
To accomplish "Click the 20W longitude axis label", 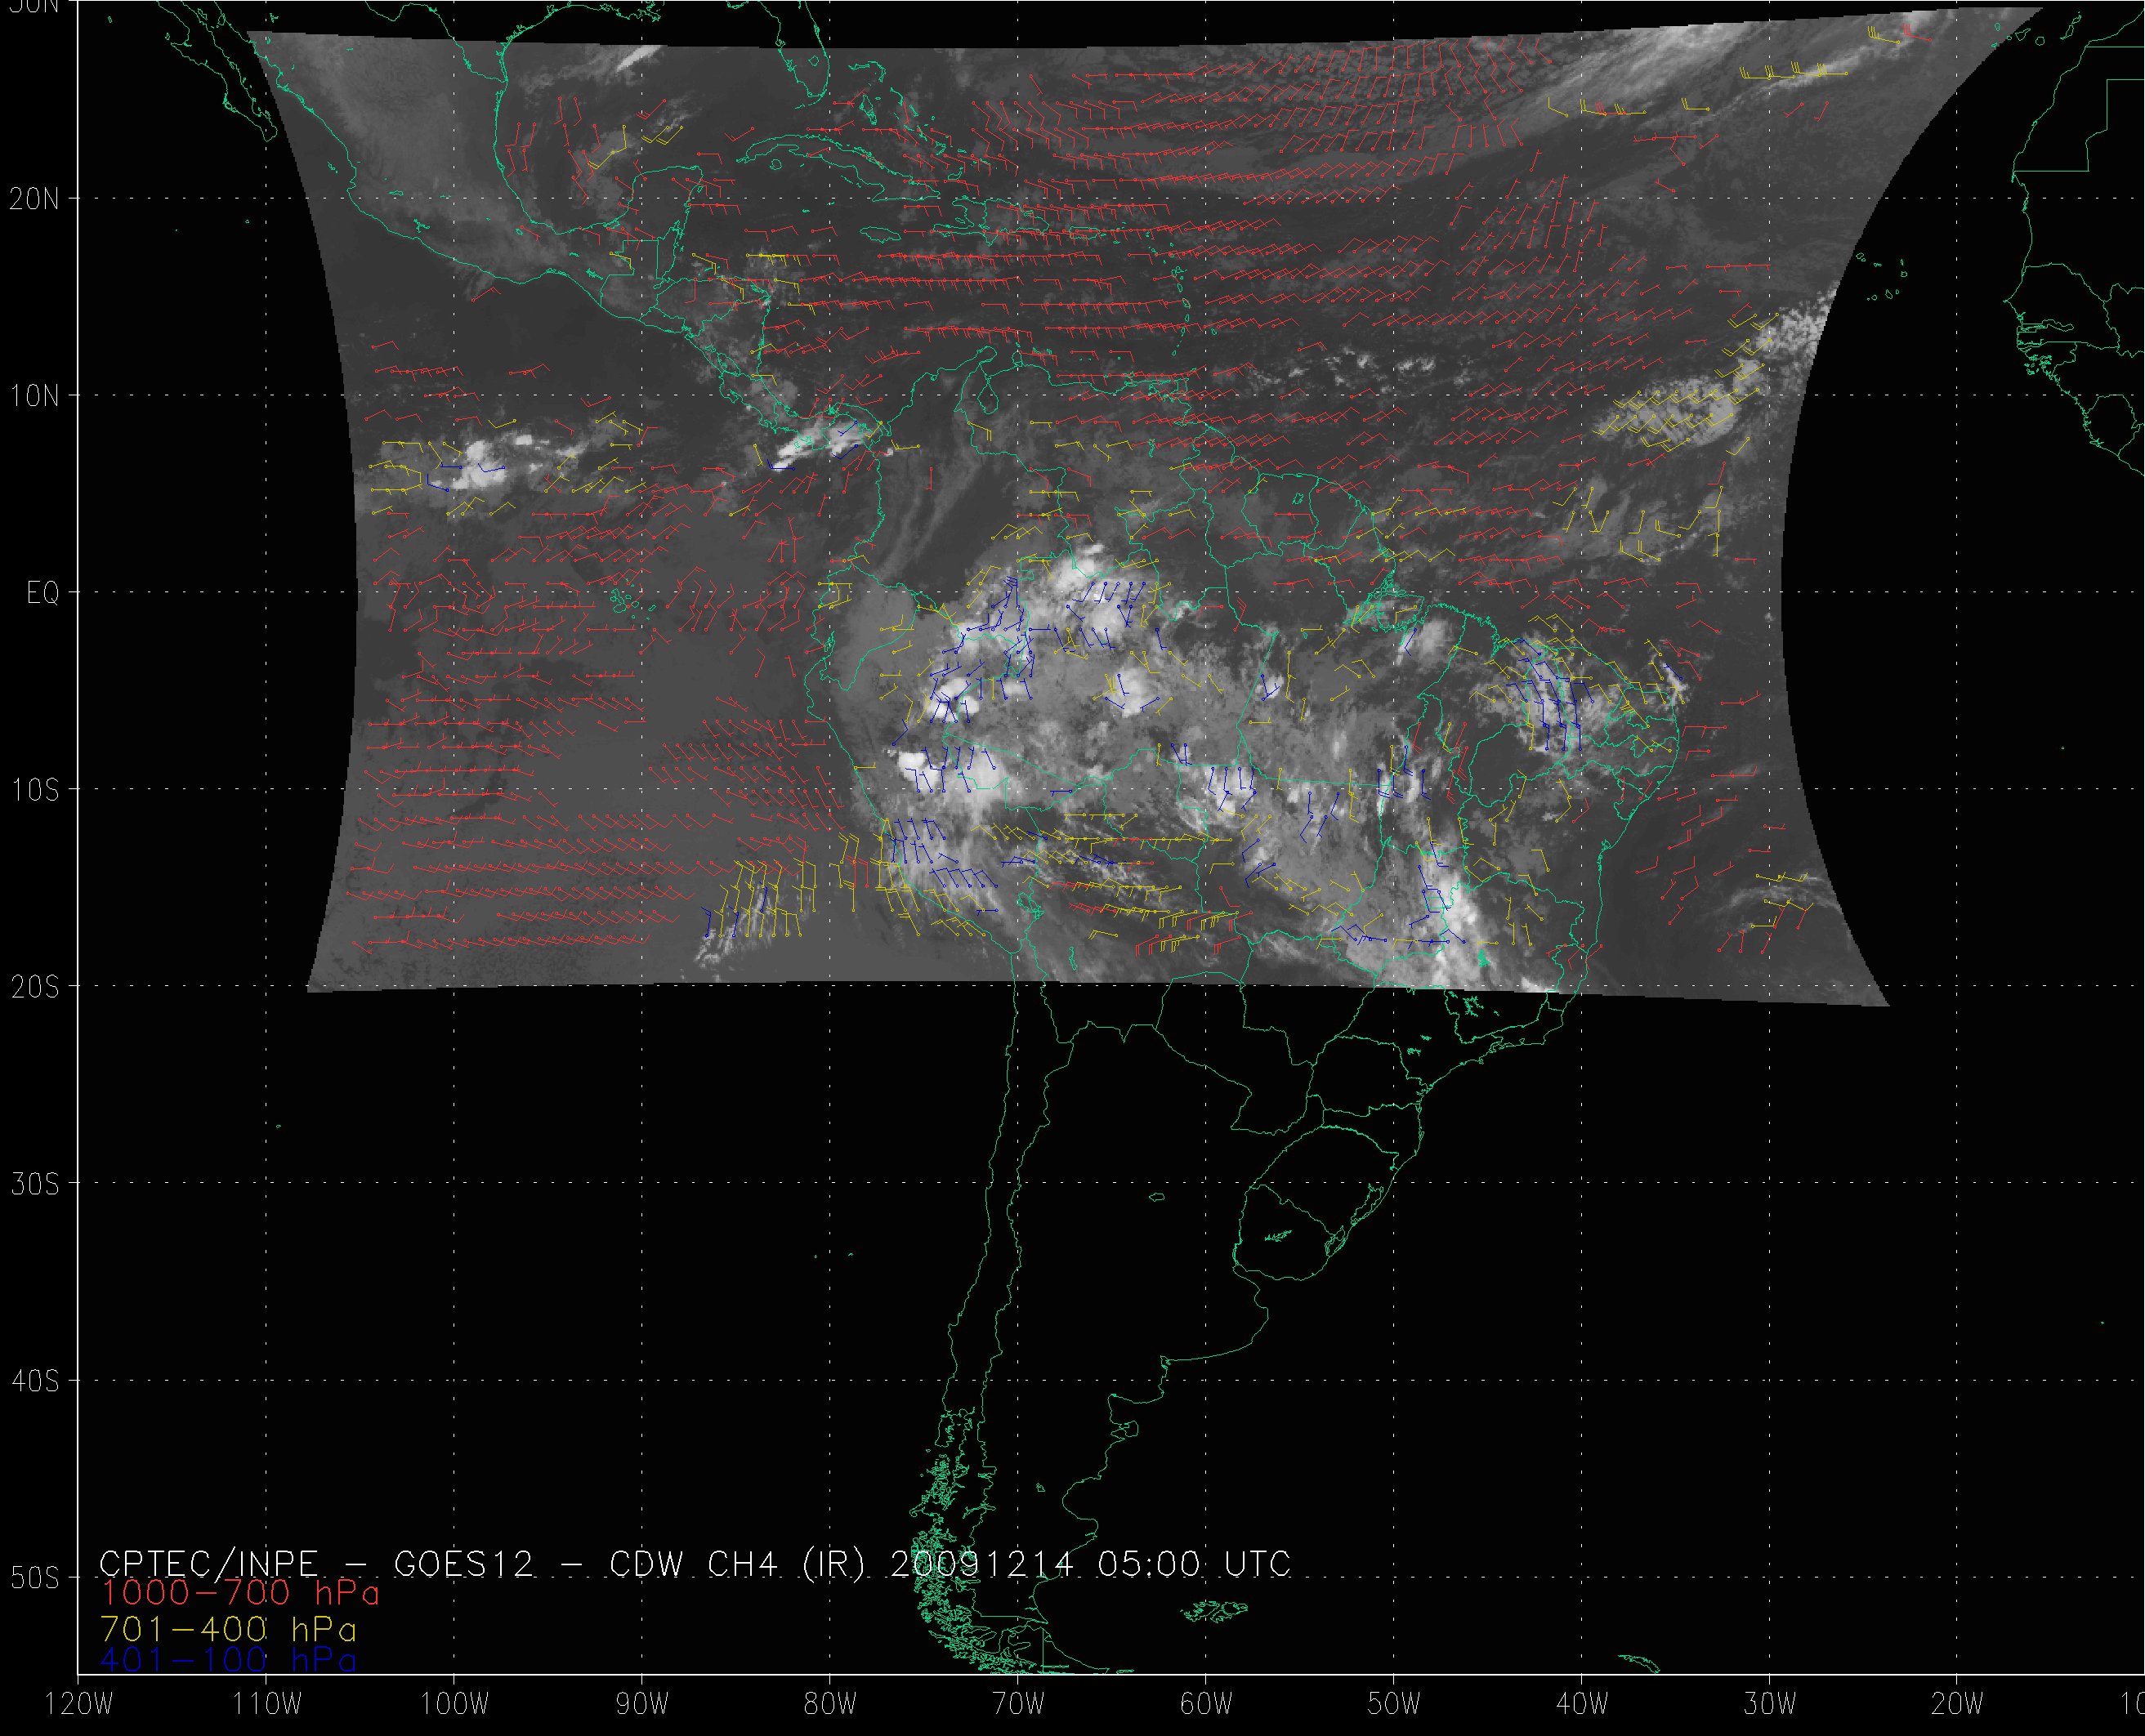I will tap(1958, 1705).
